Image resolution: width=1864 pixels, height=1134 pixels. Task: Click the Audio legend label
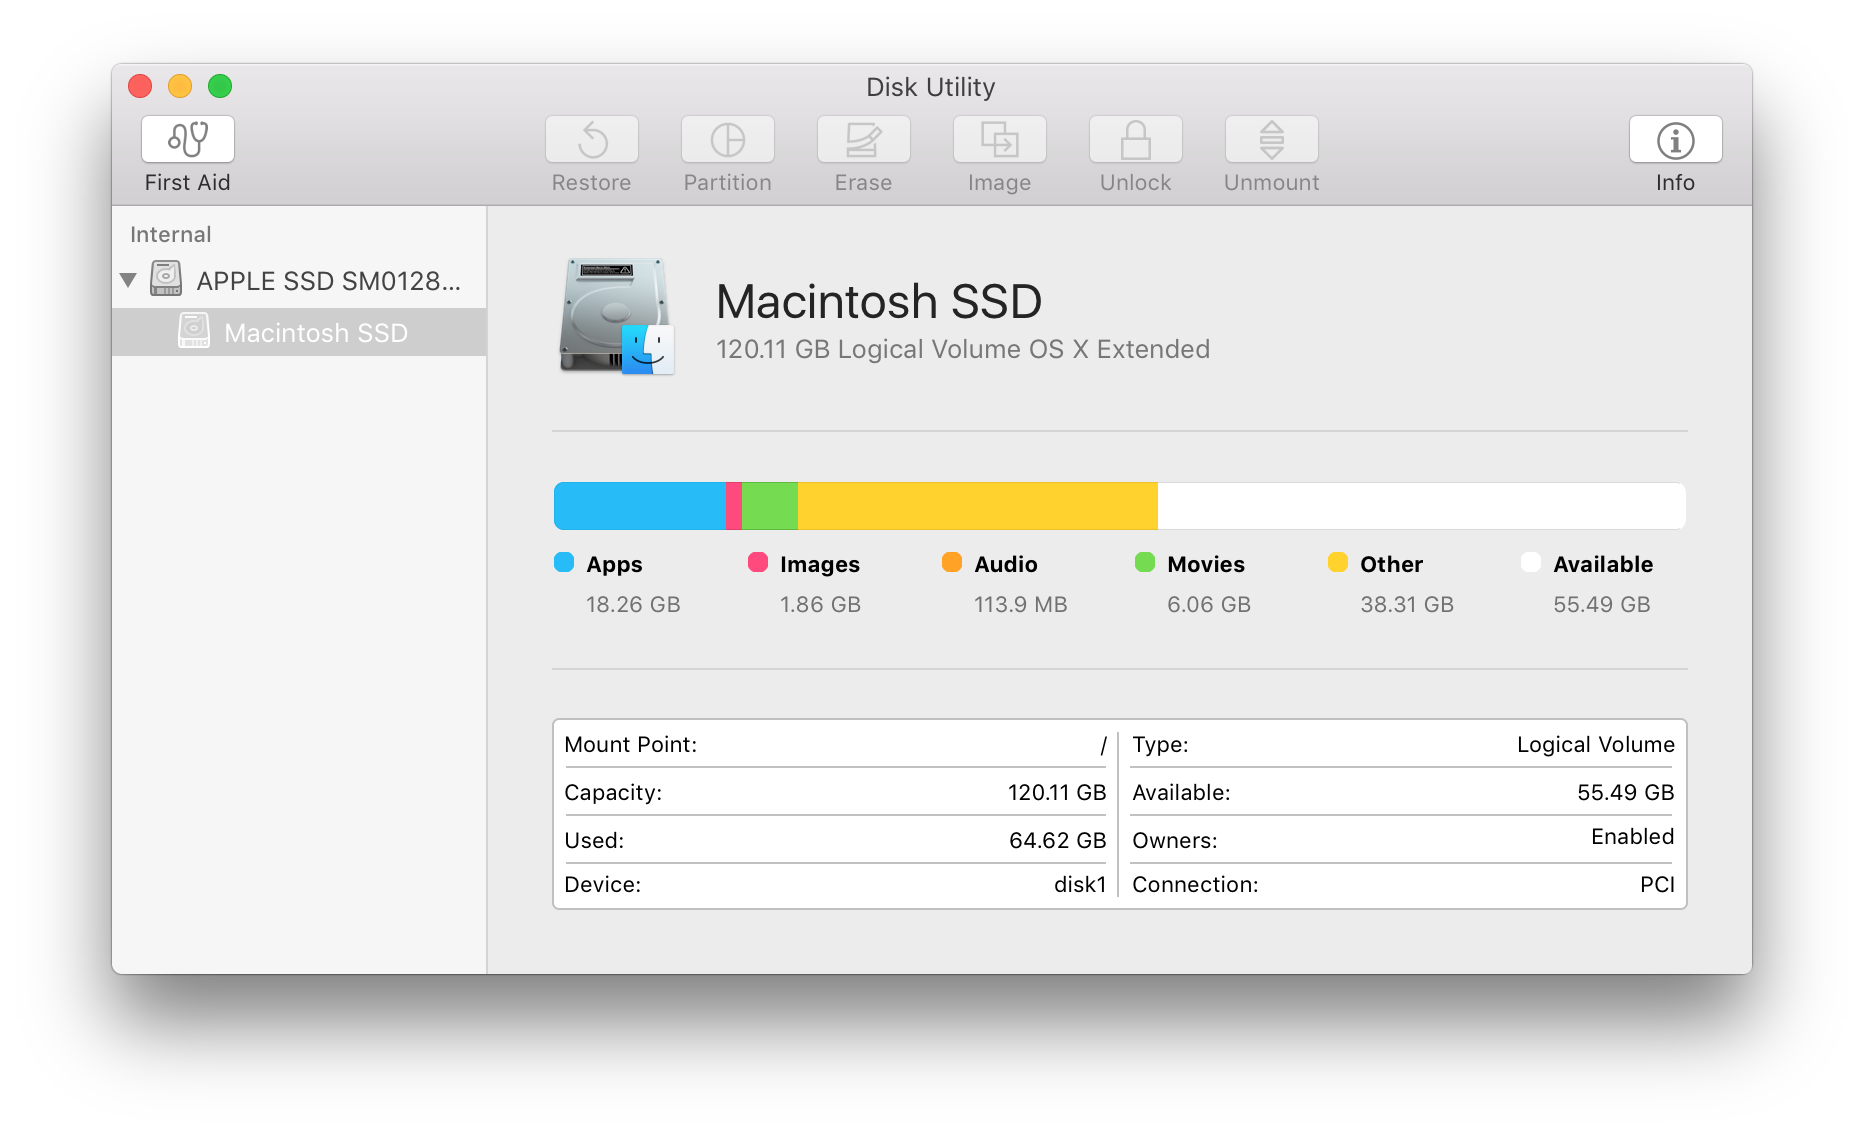point(1006,565)
